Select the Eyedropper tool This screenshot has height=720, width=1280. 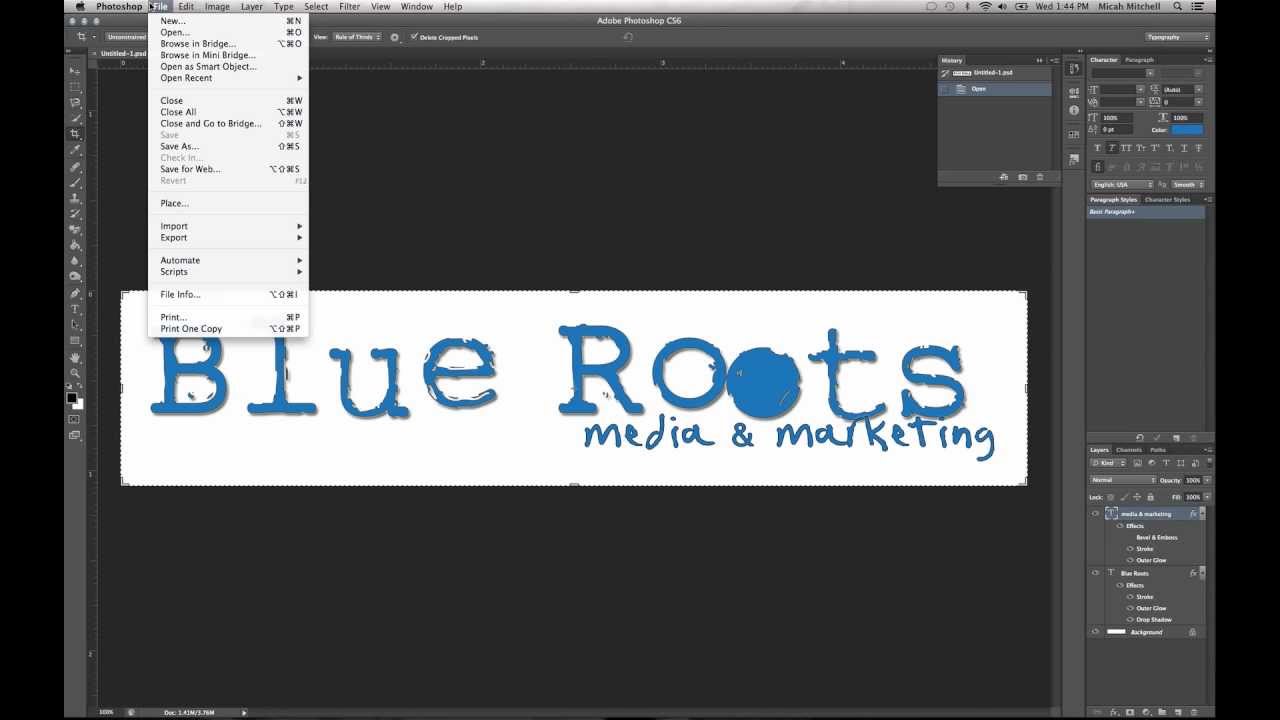pyautogui.click(x=75, y=150)
